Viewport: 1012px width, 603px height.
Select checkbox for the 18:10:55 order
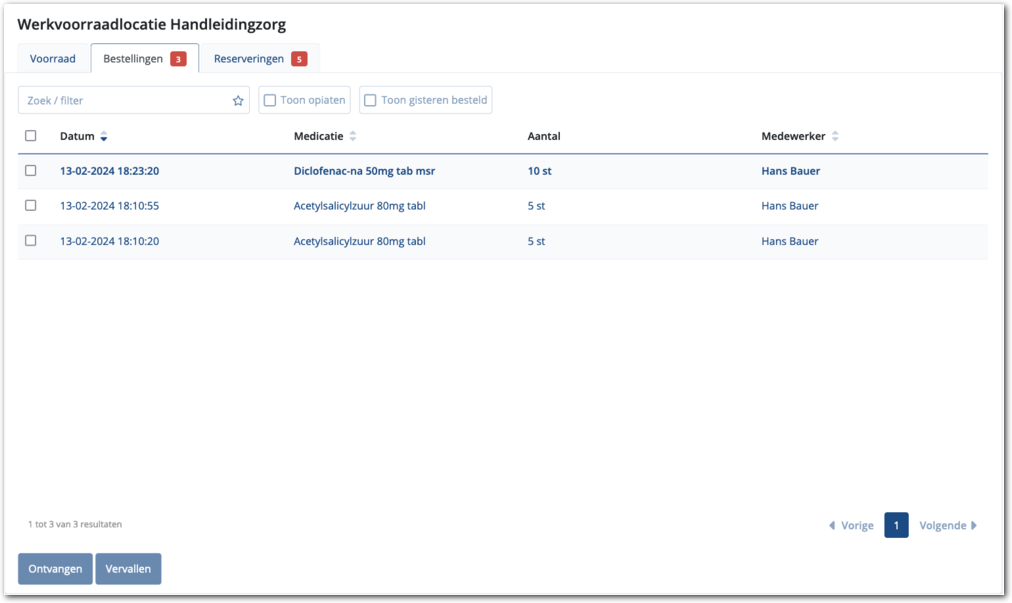[x=31, y=206]
